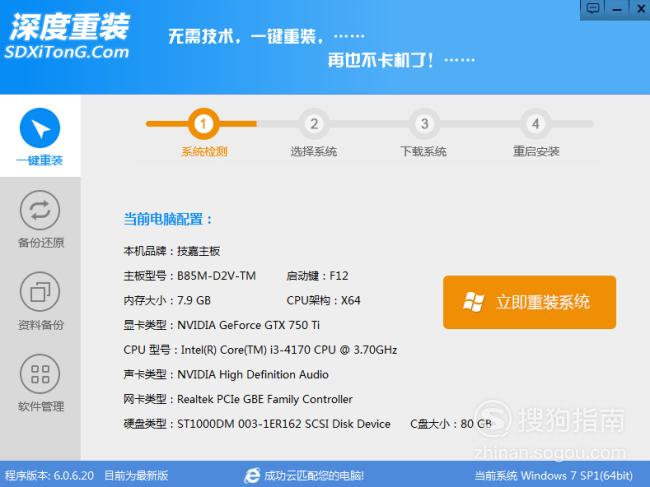Screen dimensions: 650x487
Task: Open the 备份还原 backup restore icon
Action: pos(40,210)
